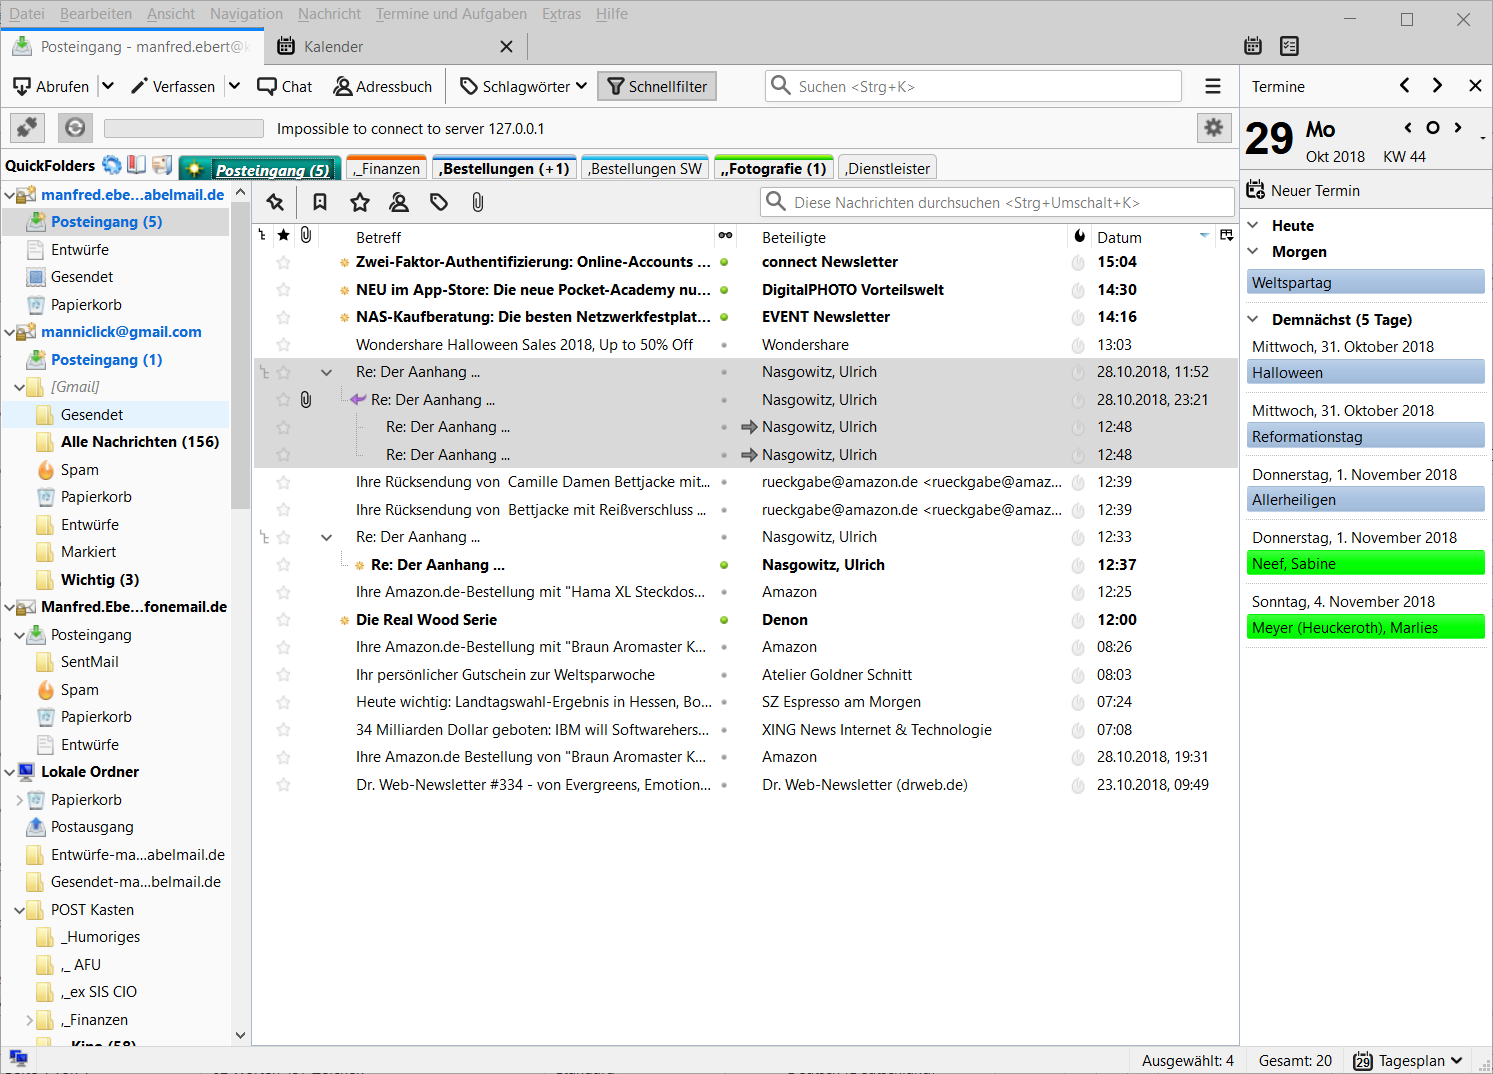
Task: Open the Schlagwörter dropdown
Action: click(524, 87)
